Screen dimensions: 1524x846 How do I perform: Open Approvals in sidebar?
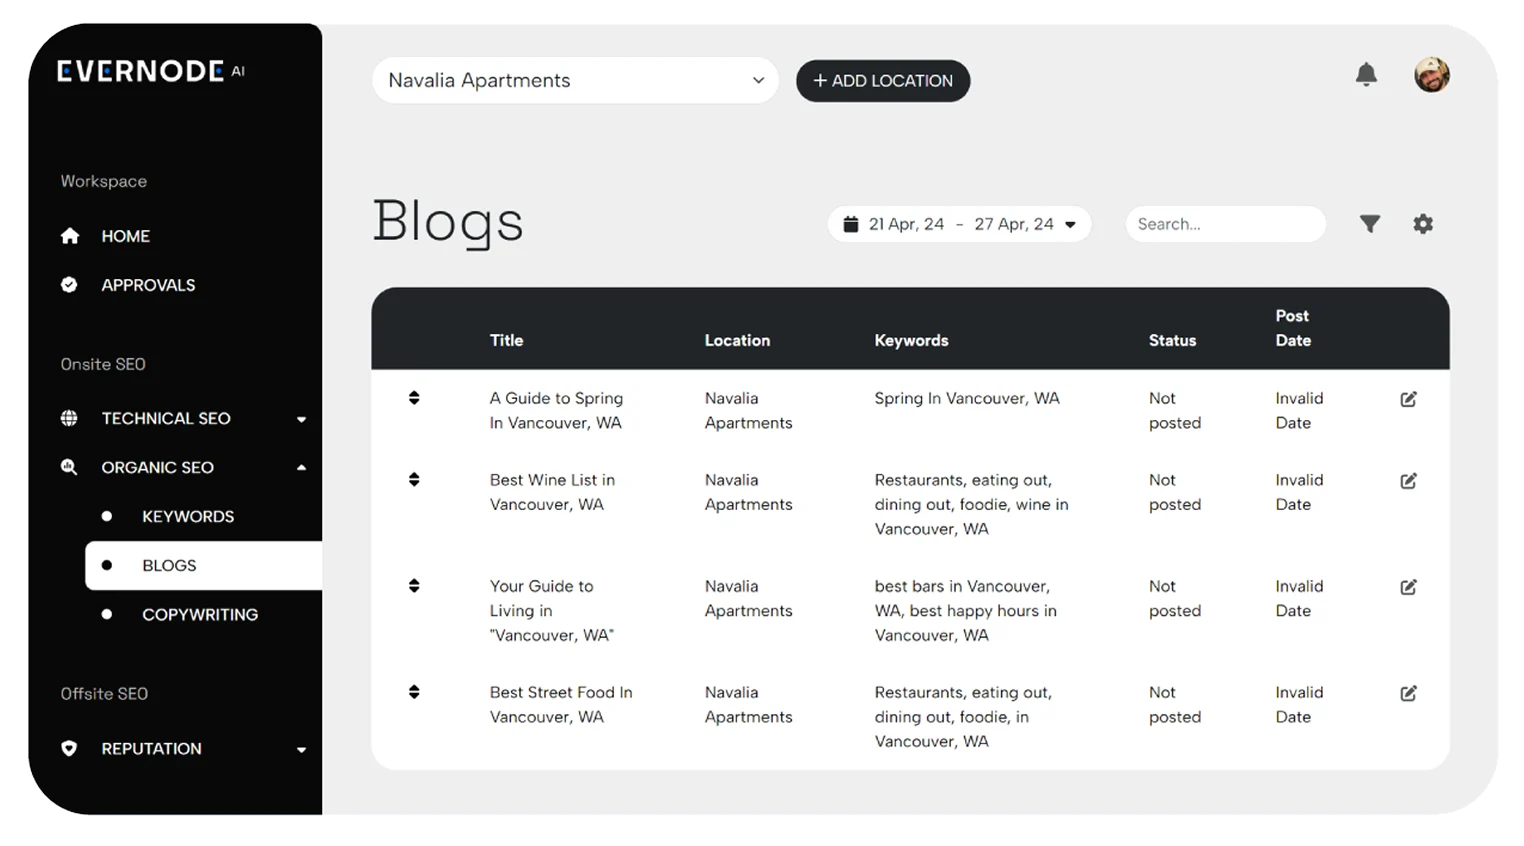click(x=148, y=285)
